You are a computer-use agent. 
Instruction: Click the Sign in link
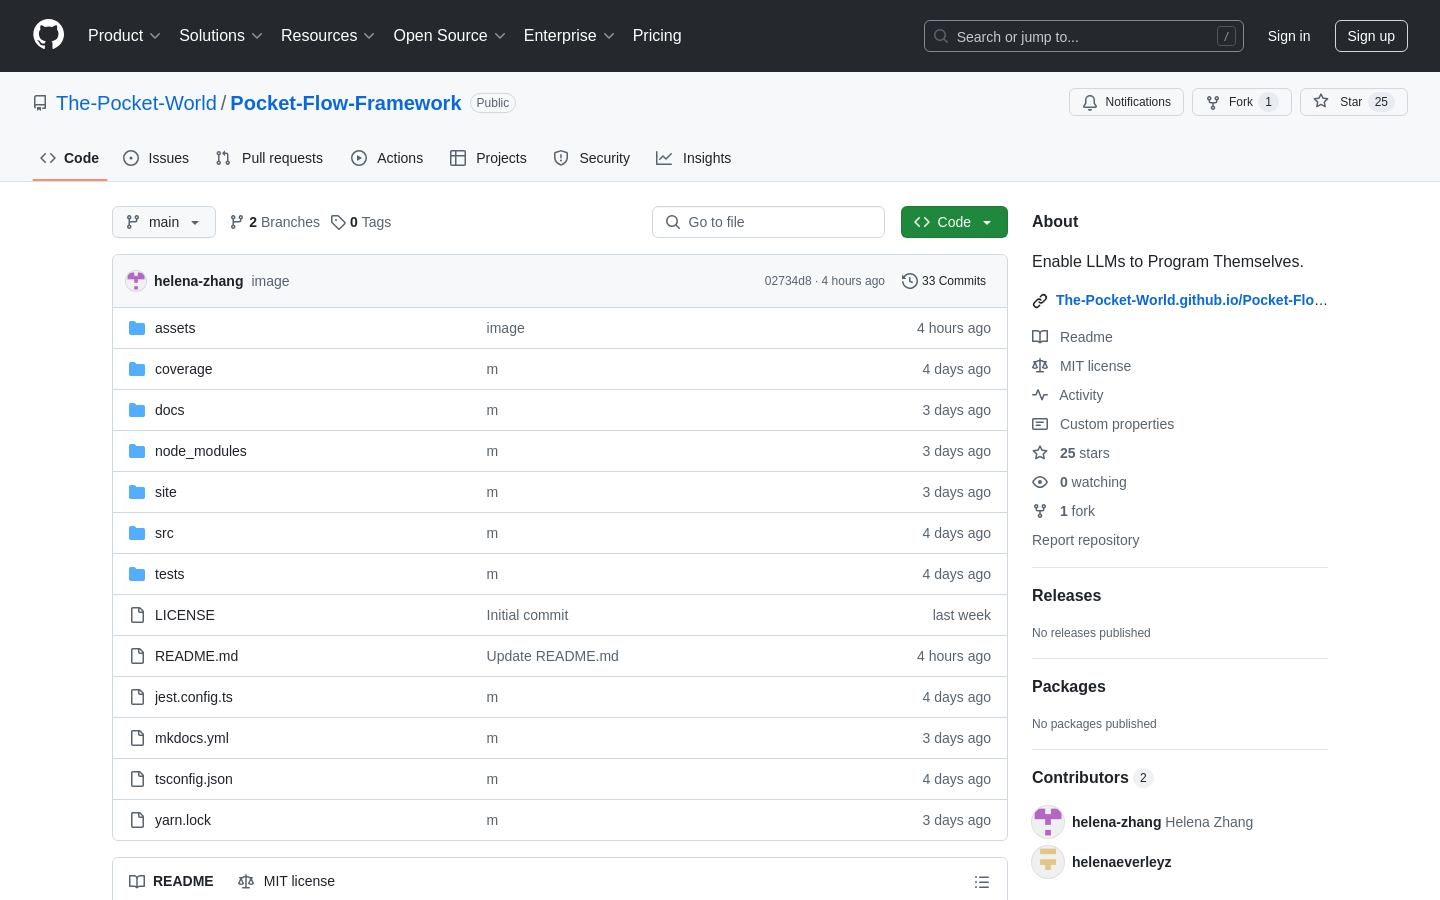pyautogui.click(x=1289, y=36)
